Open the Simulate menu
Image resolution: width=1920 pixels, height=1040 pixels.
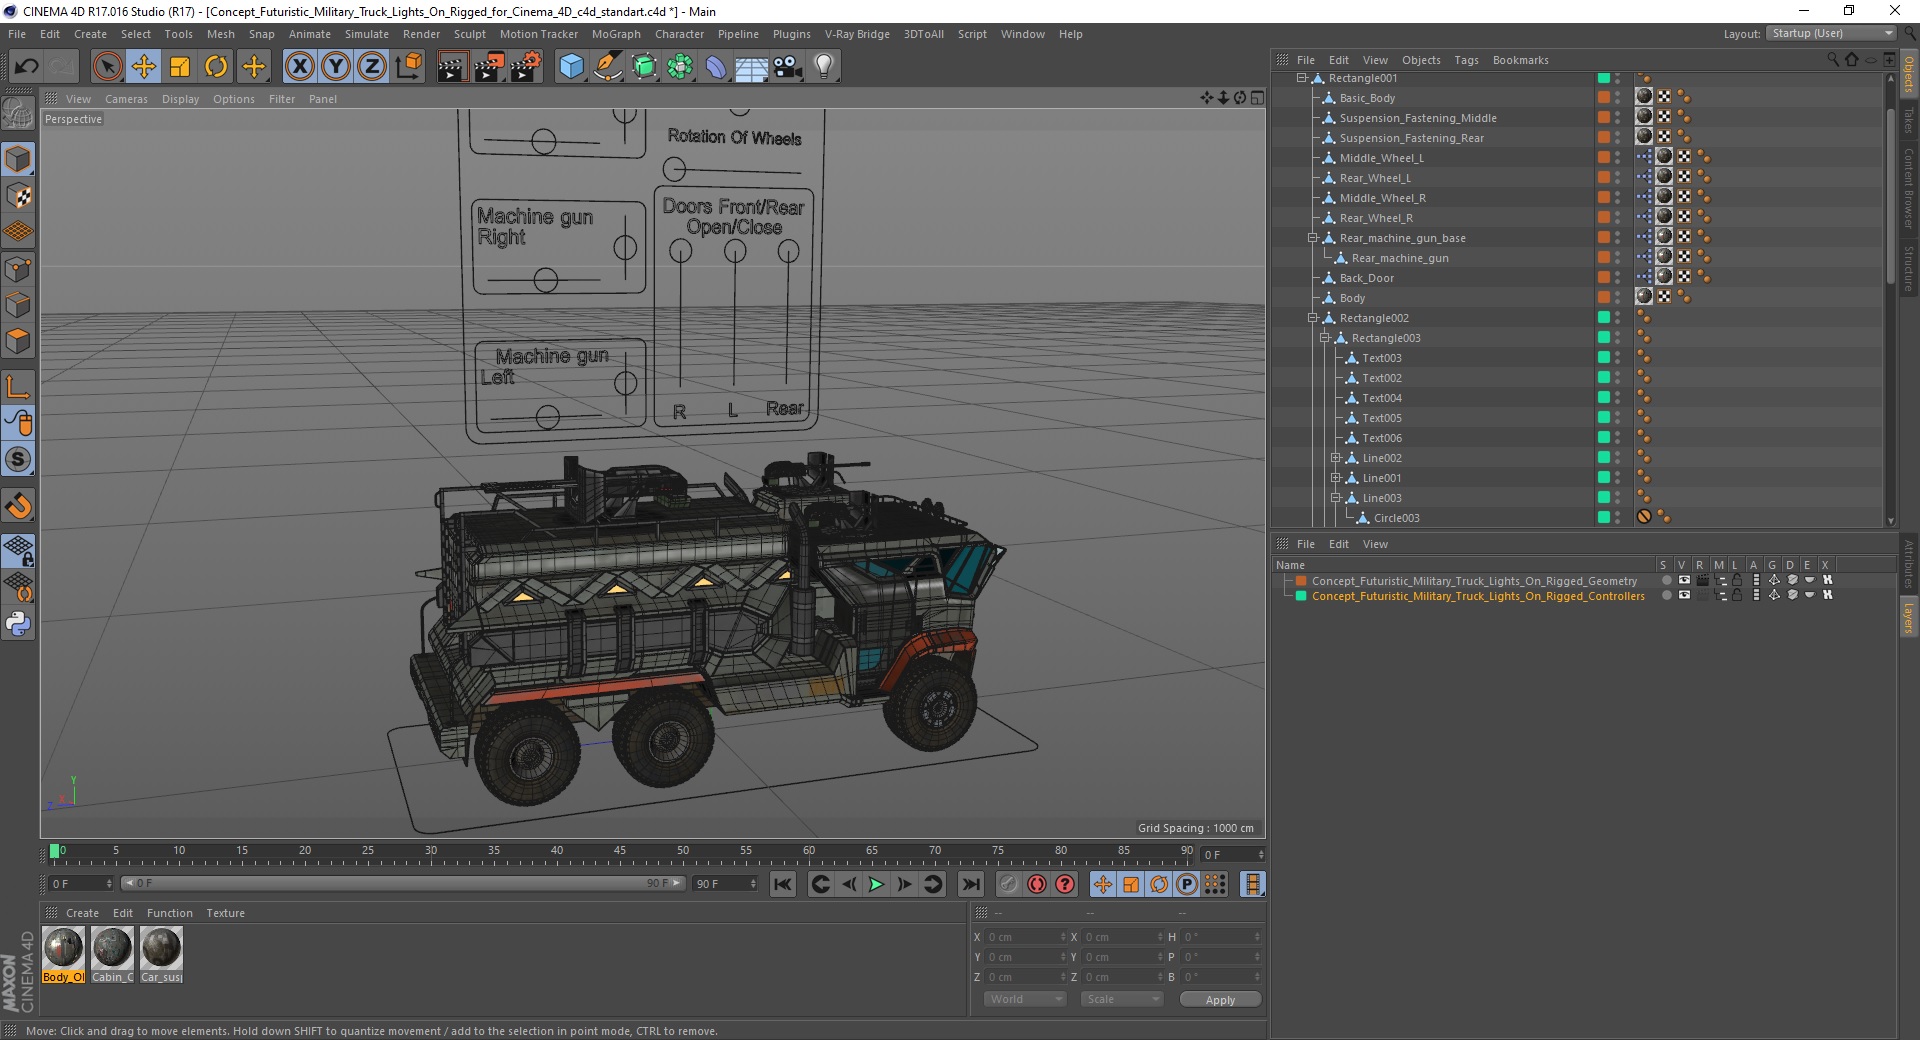coord(367,34)
